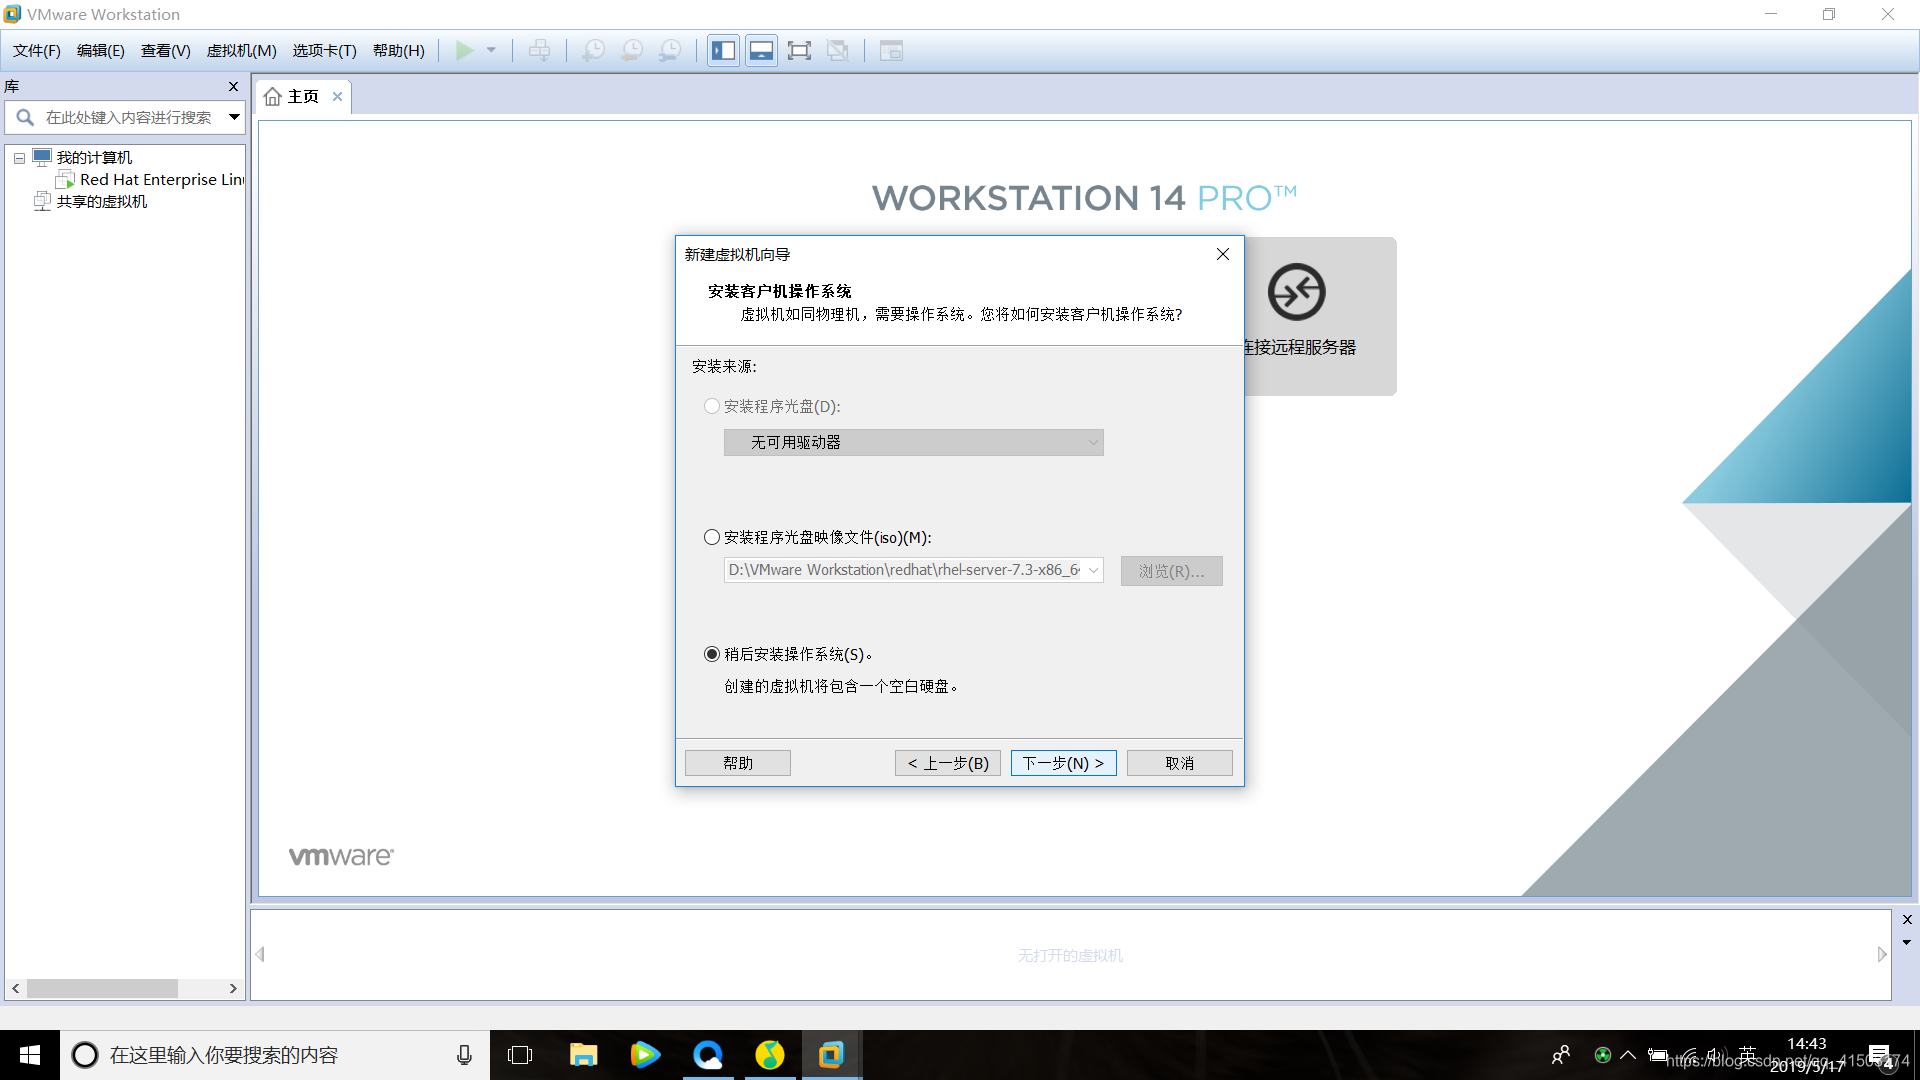This screenshot has width=1920, height=1080.
Task: Click the 浏览(R)... button
Action: click(1171, 571)
